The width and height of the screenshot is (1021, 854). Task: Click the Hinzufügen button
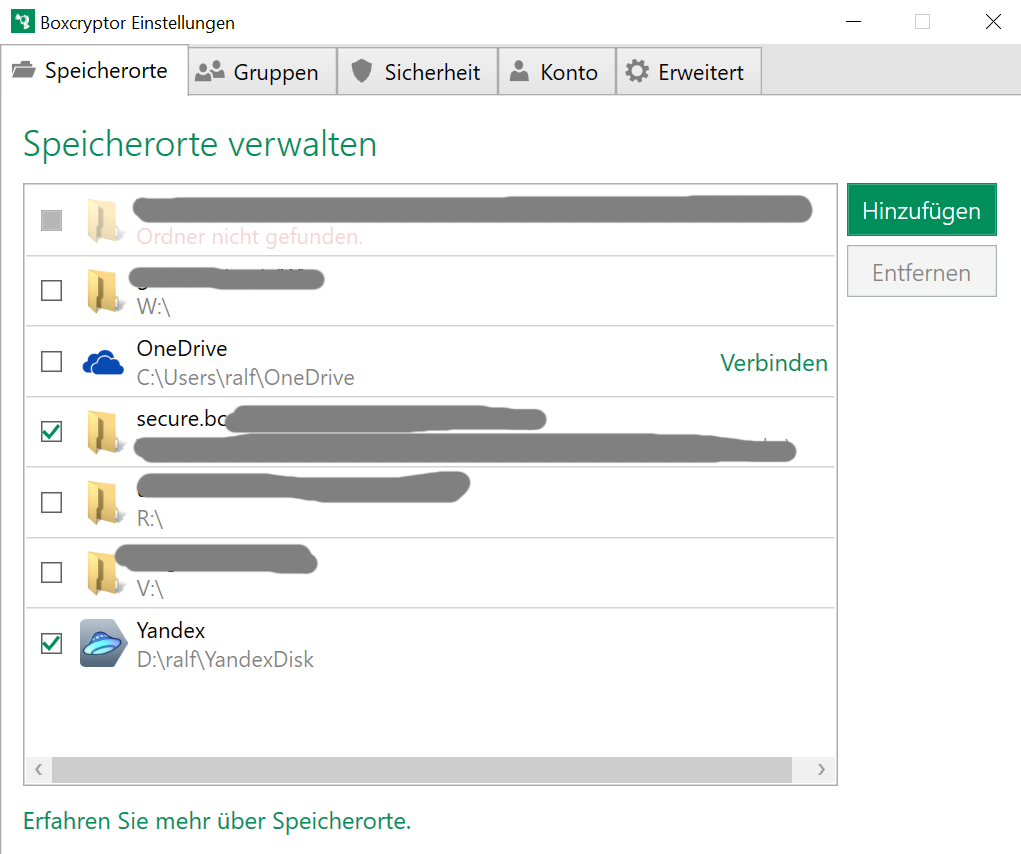(921, 210)
